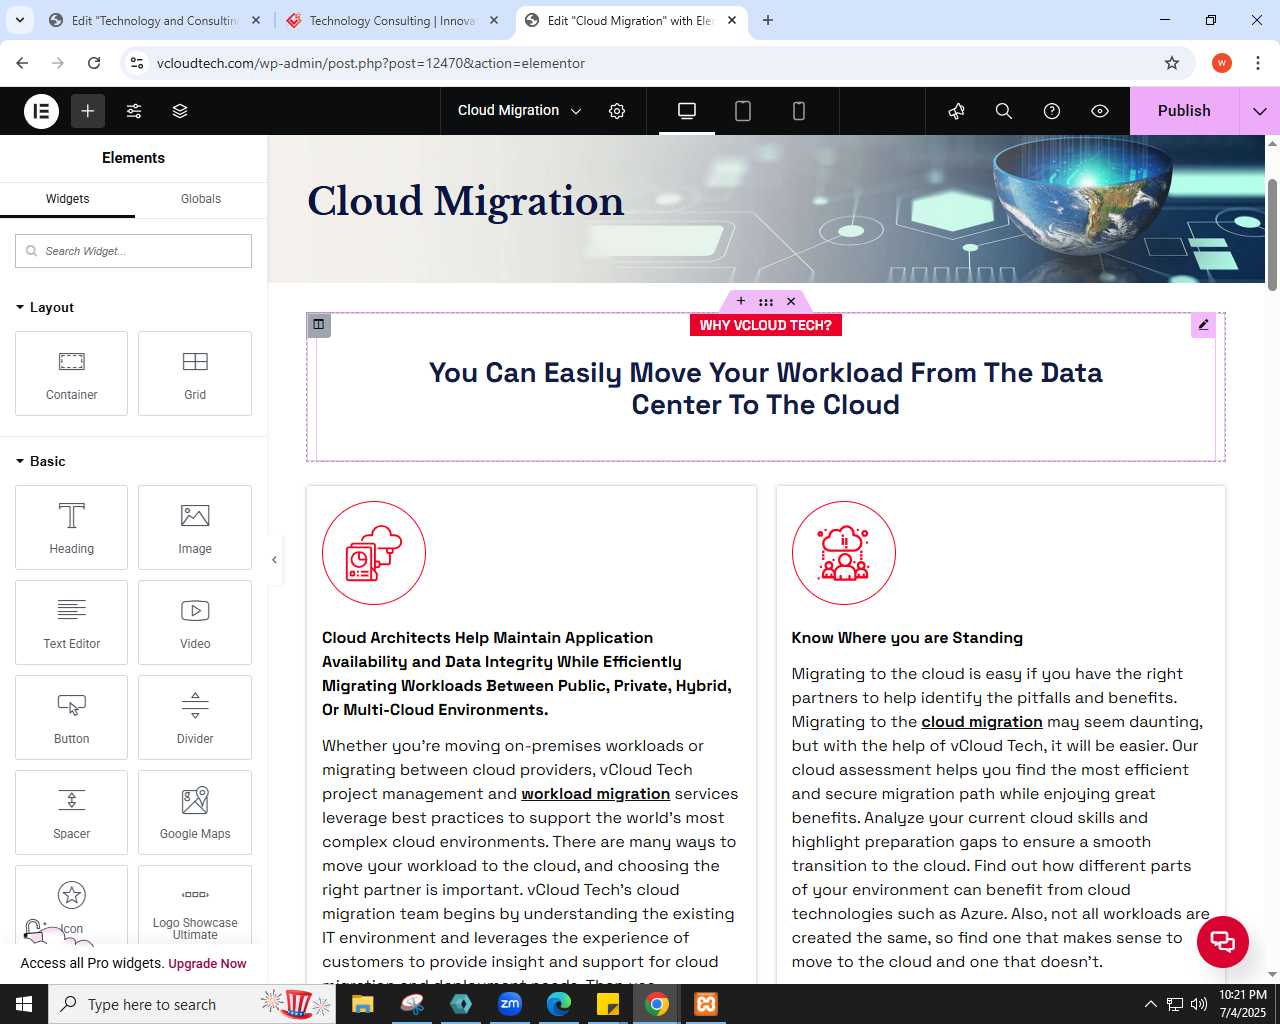The width and height of the screenshot is (1280, 1024).
Task: Open Publish save options arrow
Action: coord(1260,111)
